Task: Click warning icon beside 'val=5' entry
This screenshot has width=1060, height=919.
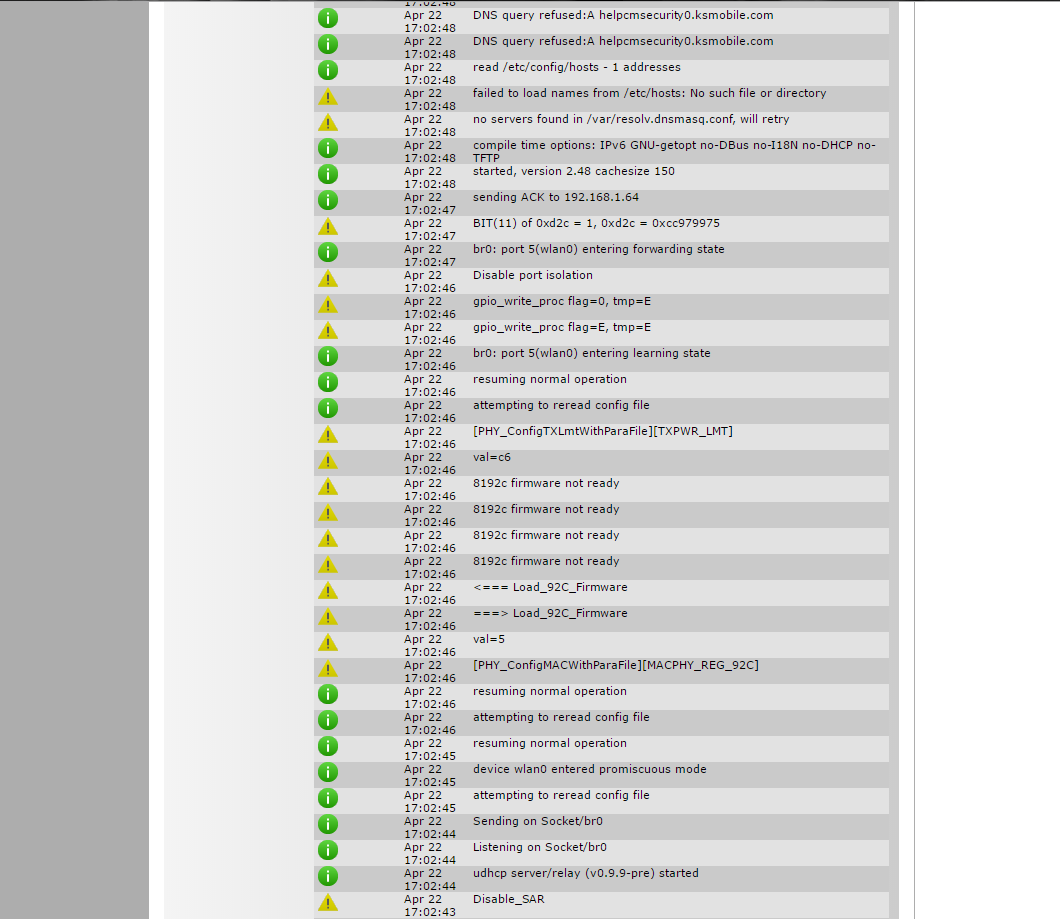Action: [328, 643]
